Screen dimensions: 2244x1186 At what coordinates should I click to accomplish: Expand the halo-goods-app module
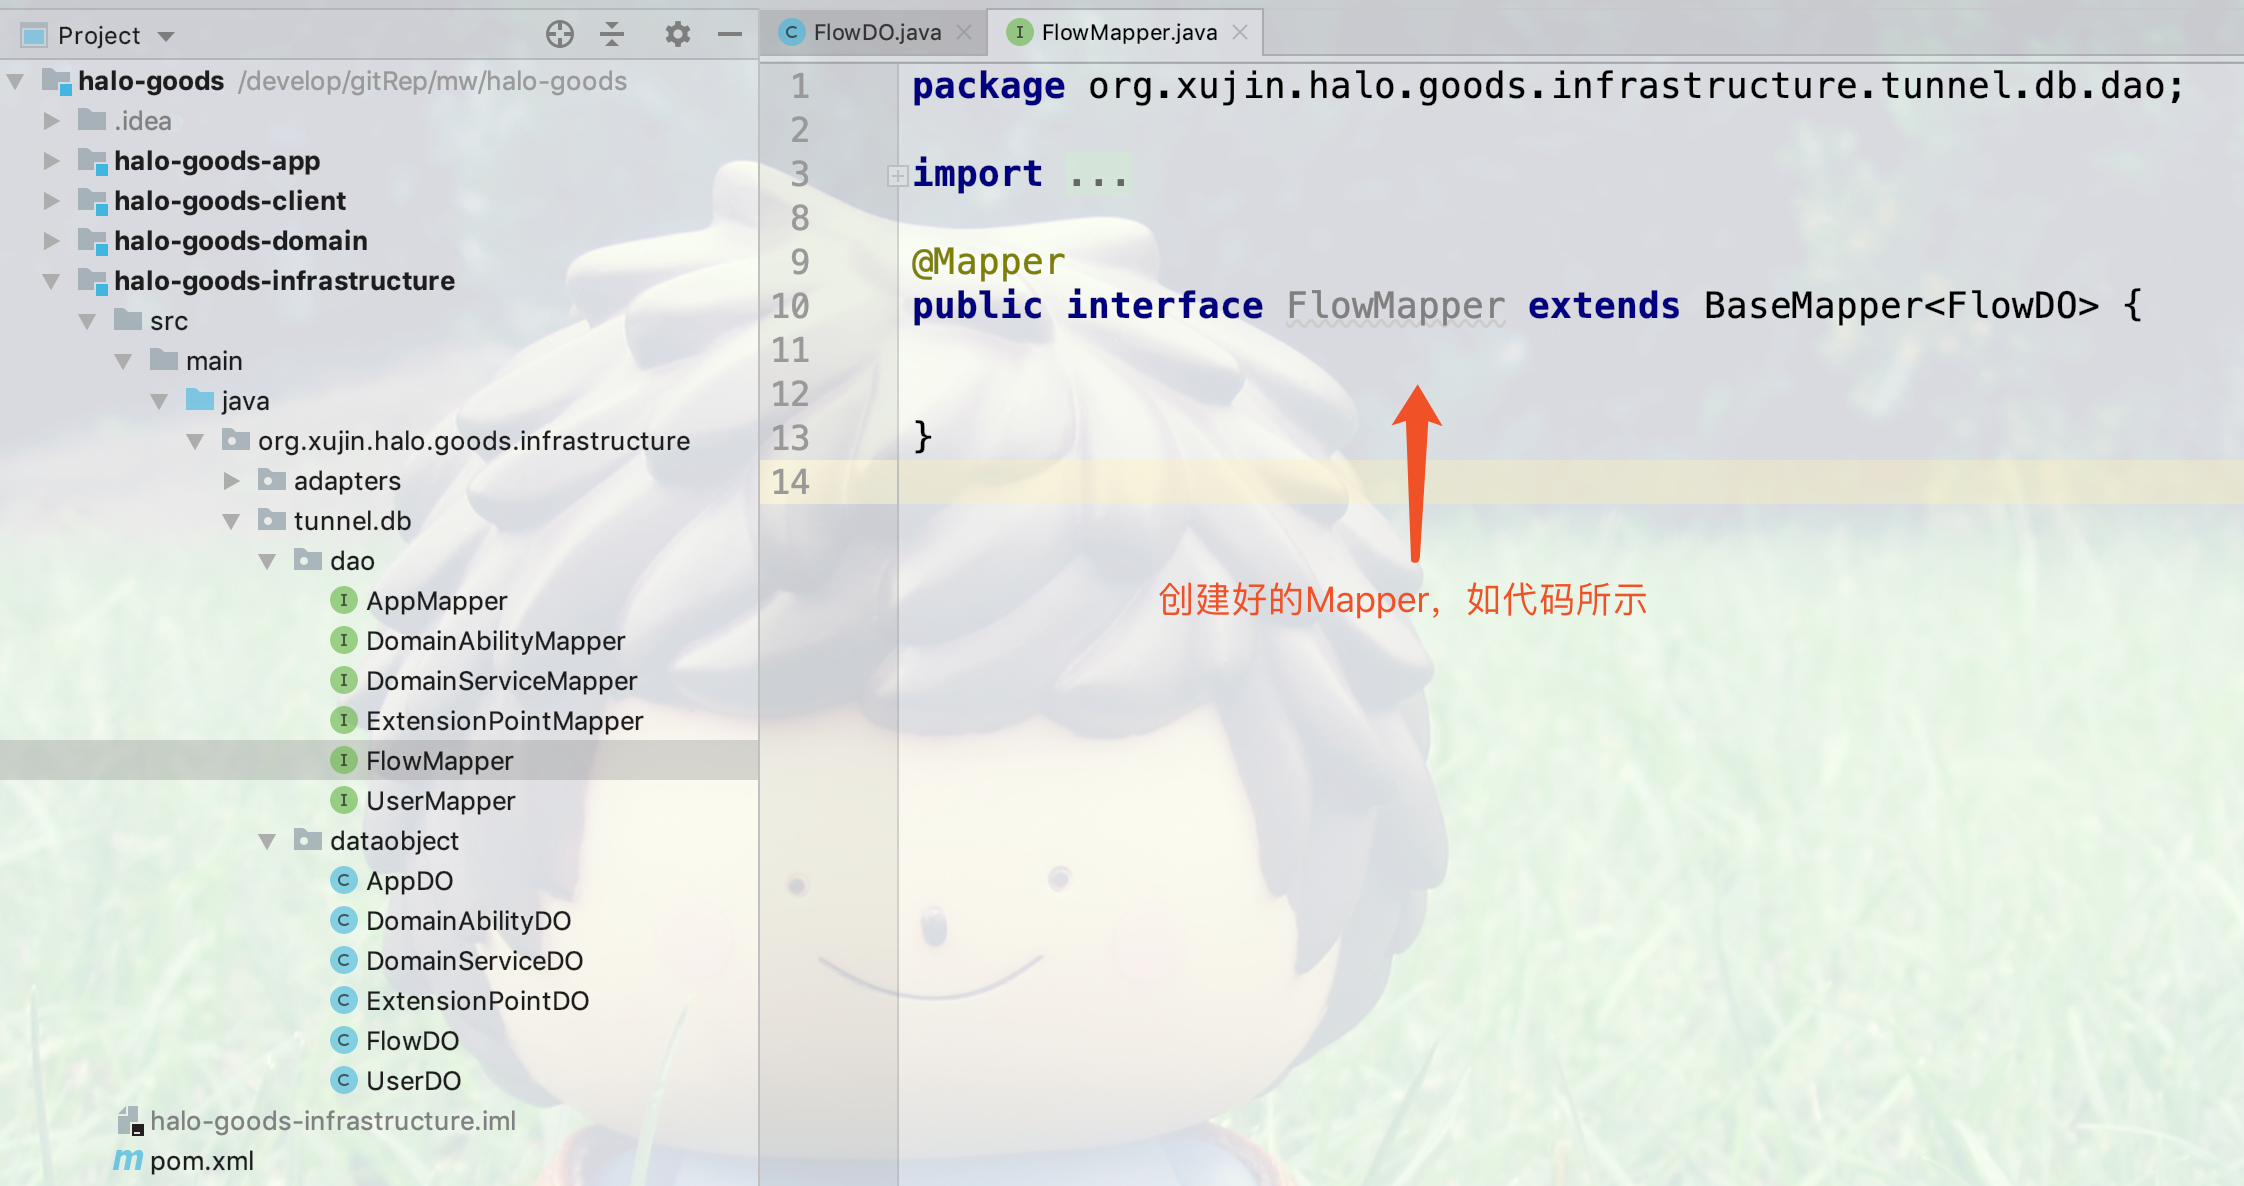(52, 161)
